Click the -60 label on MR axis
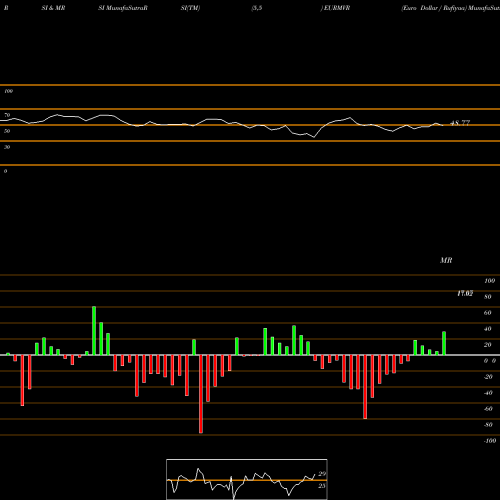The height and width of the screenshot is (500, 500). tap(488, 409)
